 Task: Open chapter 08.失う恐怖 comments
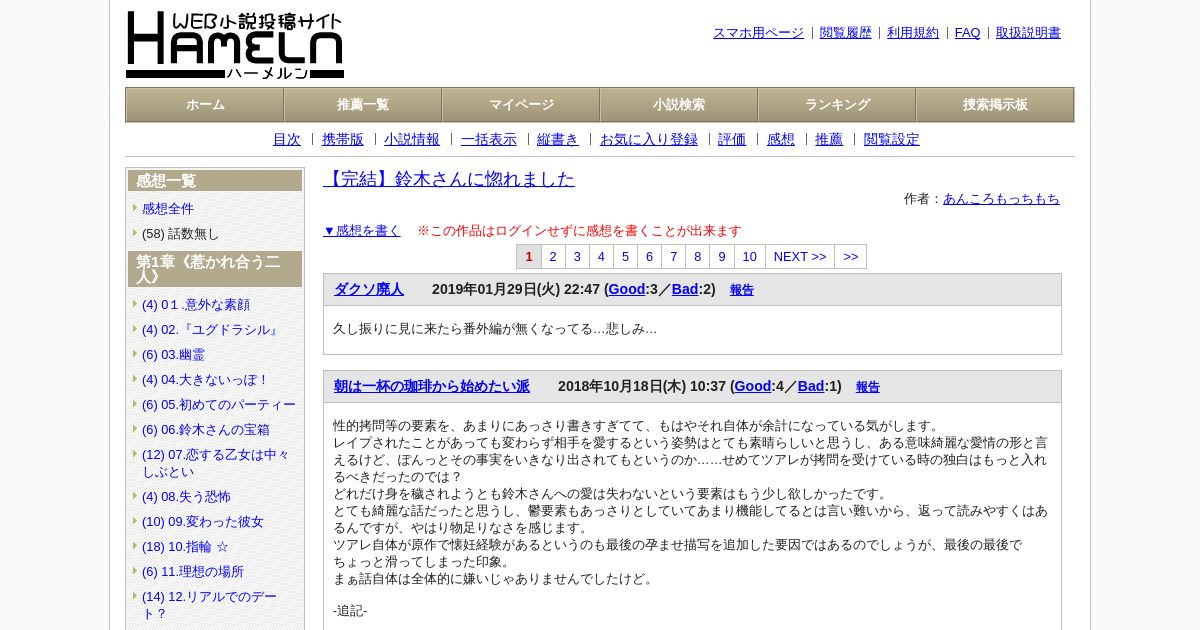tap(186, 497)
